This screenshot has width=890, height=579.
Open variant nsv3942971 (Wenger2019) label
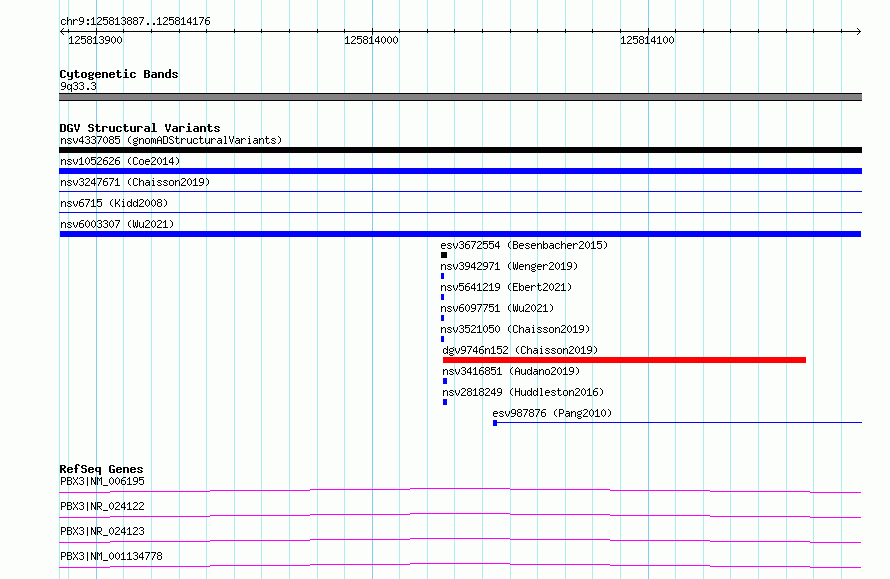coord(509,266)
